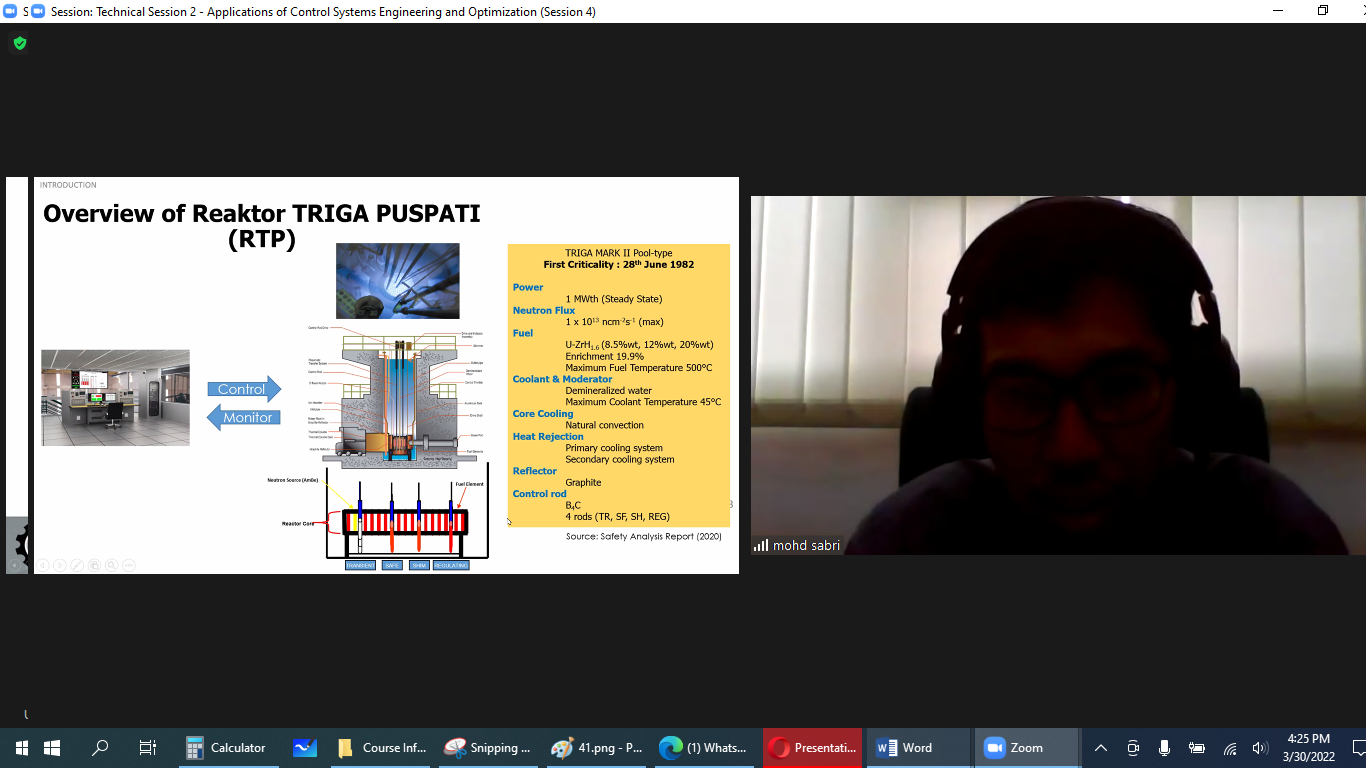The image size is (1366, 768).
Task: Open Zoom from the taskbar
Action: point(1015,748)
